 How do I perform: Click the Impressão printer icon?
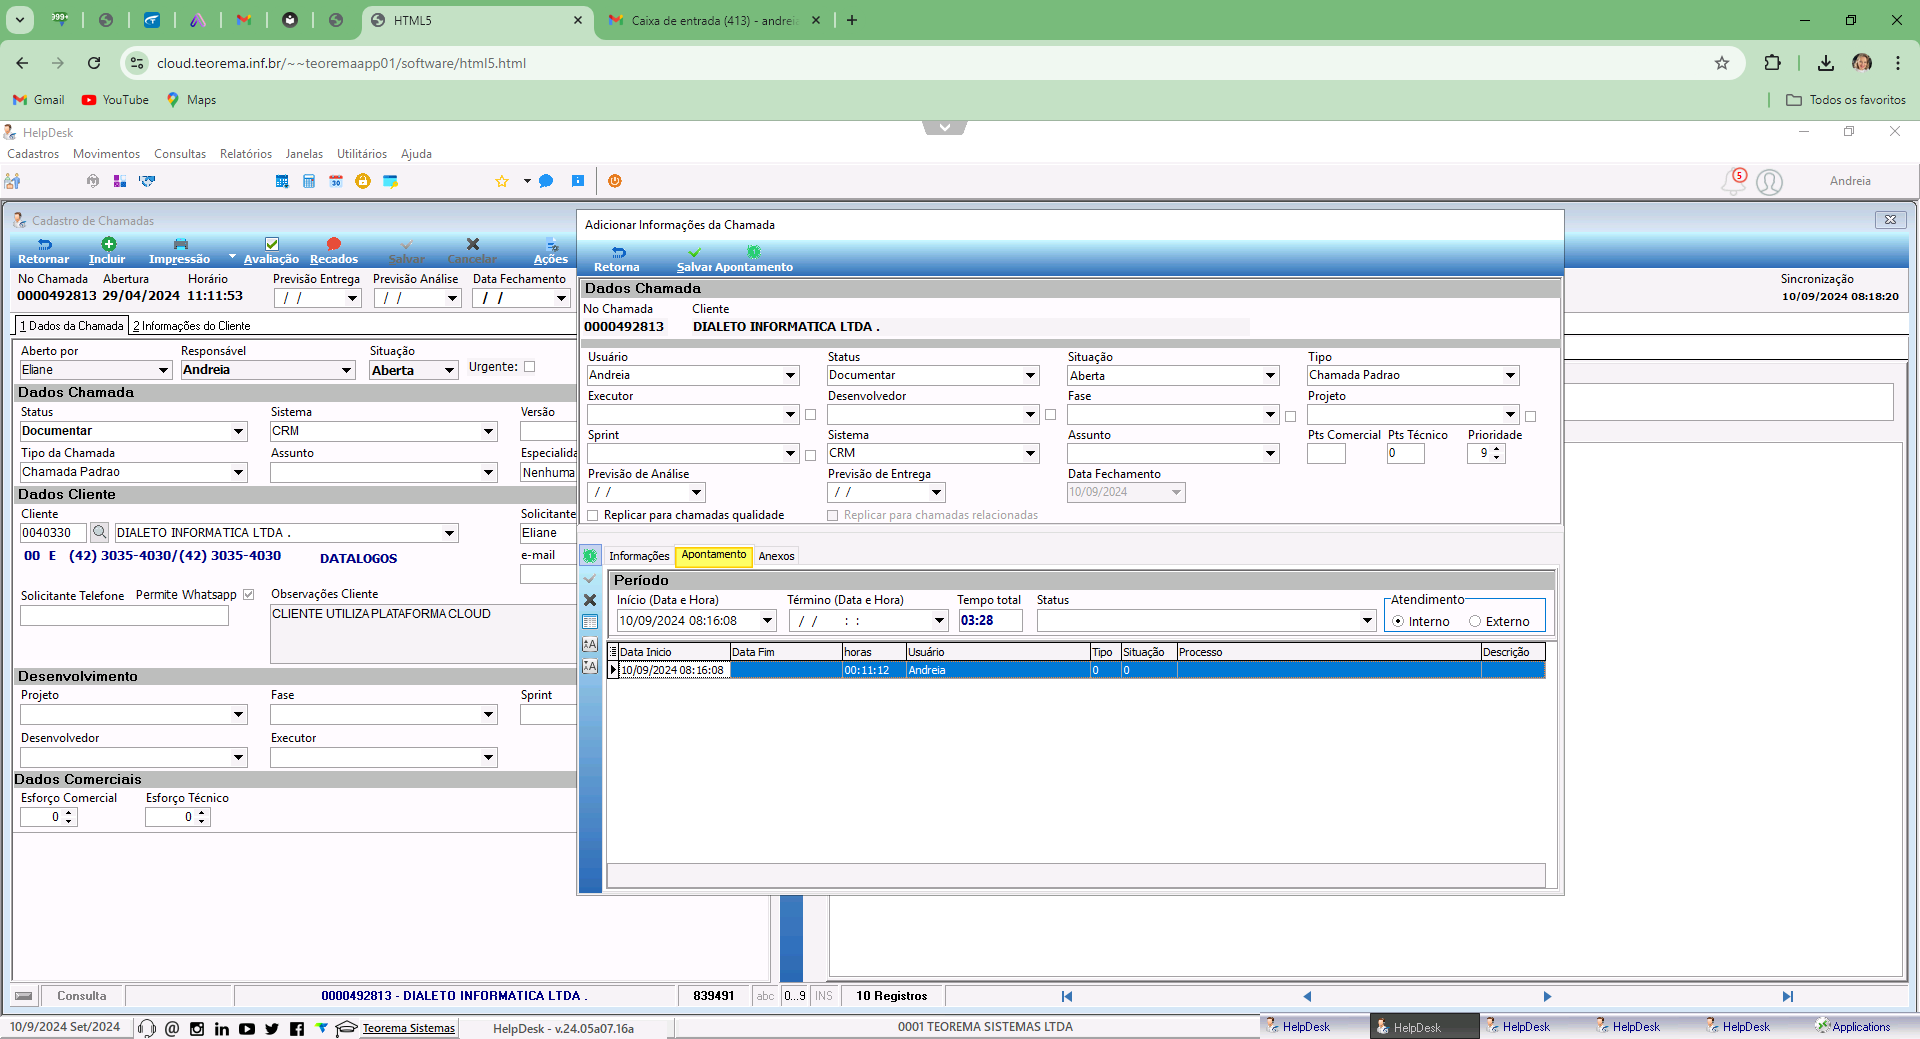pyautogui.click(x=180, y=244)
